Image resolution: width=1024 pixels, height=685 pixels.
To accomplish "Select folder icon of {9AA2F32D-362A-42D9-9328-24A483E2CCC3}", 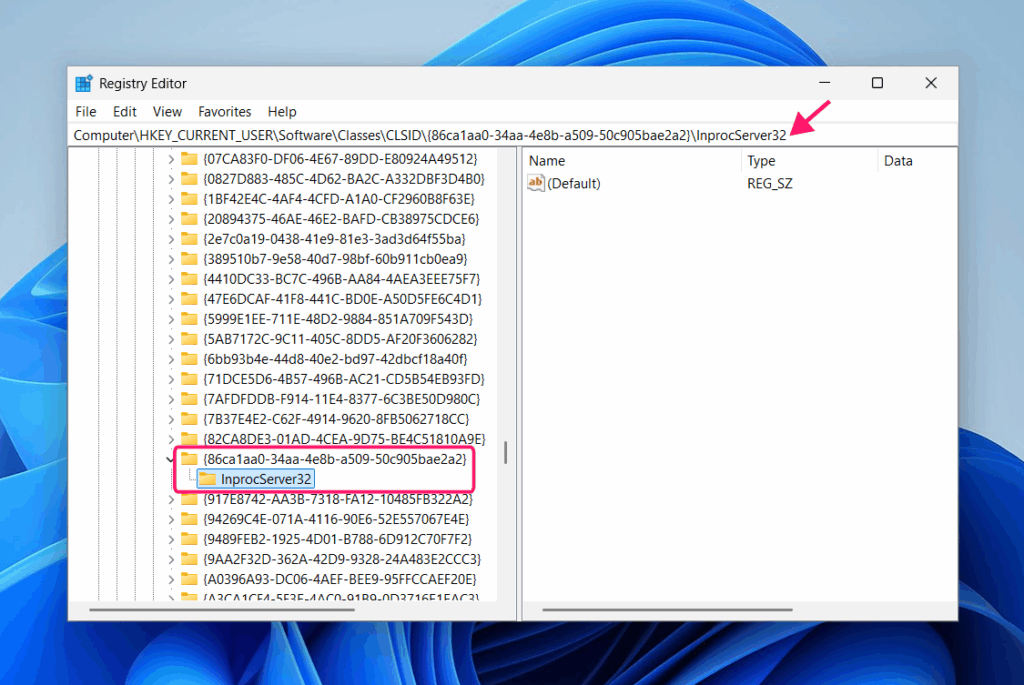I will [x=189, y=559].
